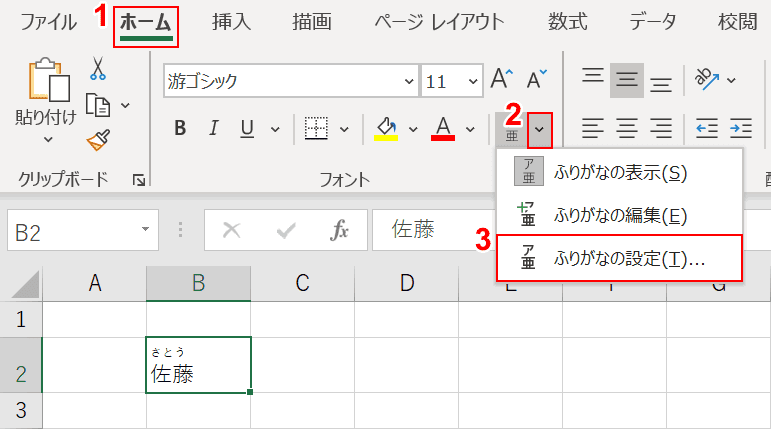
Task: Select row 1 header
Action: click(x=21, y=319)
